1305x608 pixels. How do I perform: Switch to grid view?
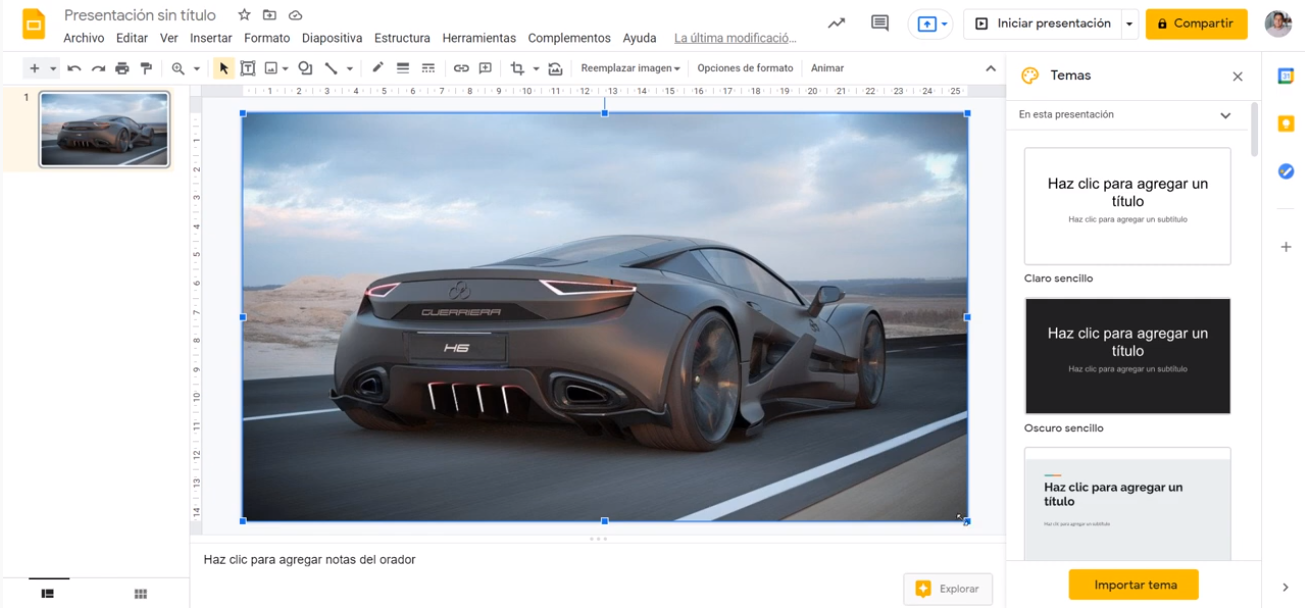[x=141, y=593]
